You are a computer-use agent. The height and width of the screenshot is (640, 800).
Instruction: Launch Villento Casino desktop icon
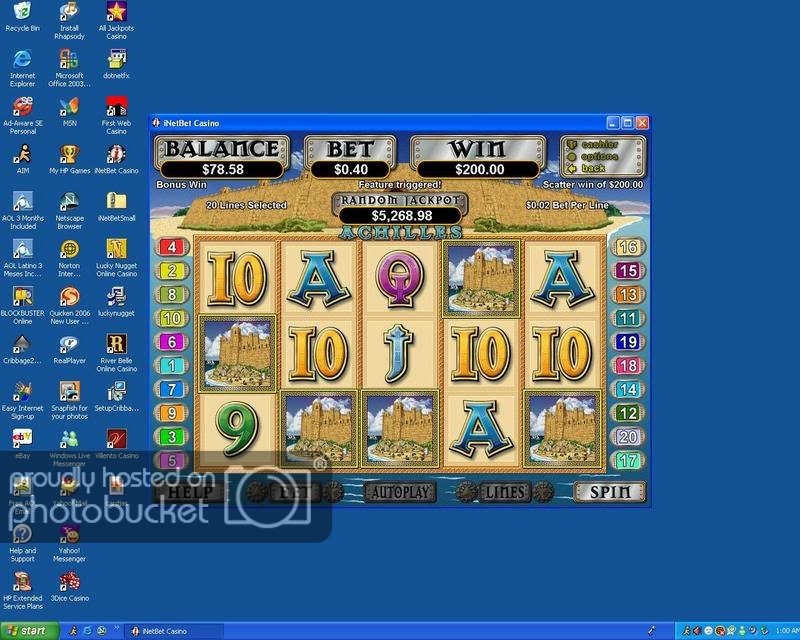116,444
